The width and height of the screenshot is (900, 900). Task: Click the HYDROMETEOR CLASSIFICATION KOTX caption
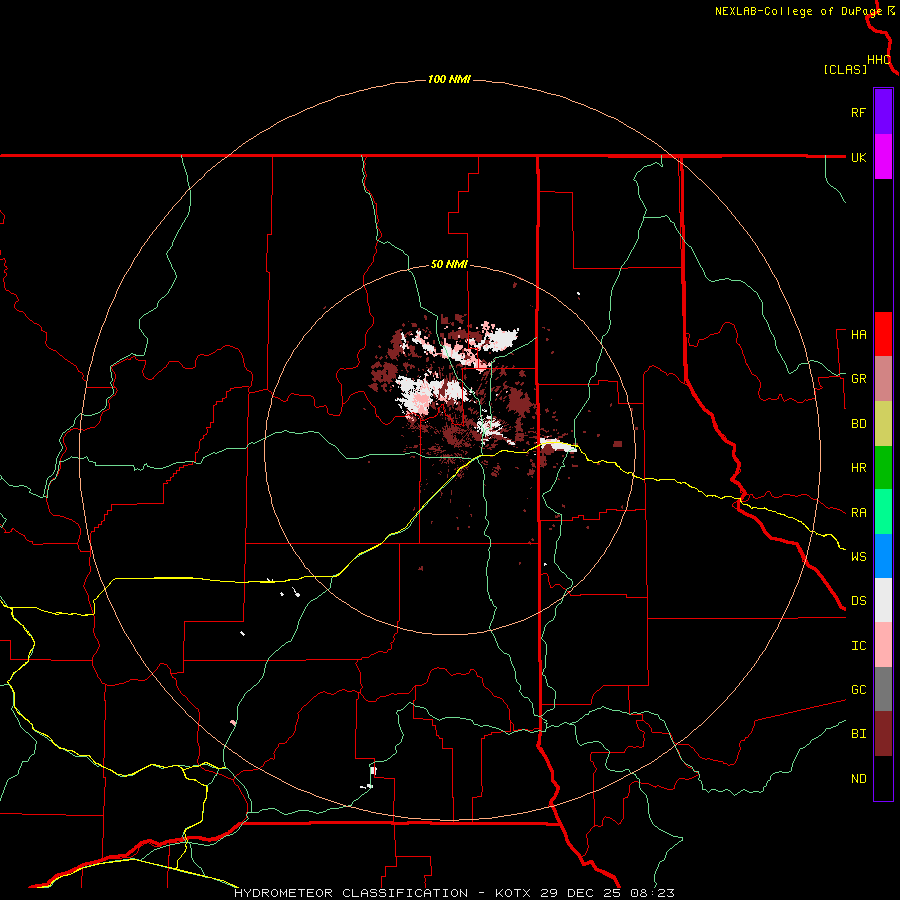click(x=454, y=893)
